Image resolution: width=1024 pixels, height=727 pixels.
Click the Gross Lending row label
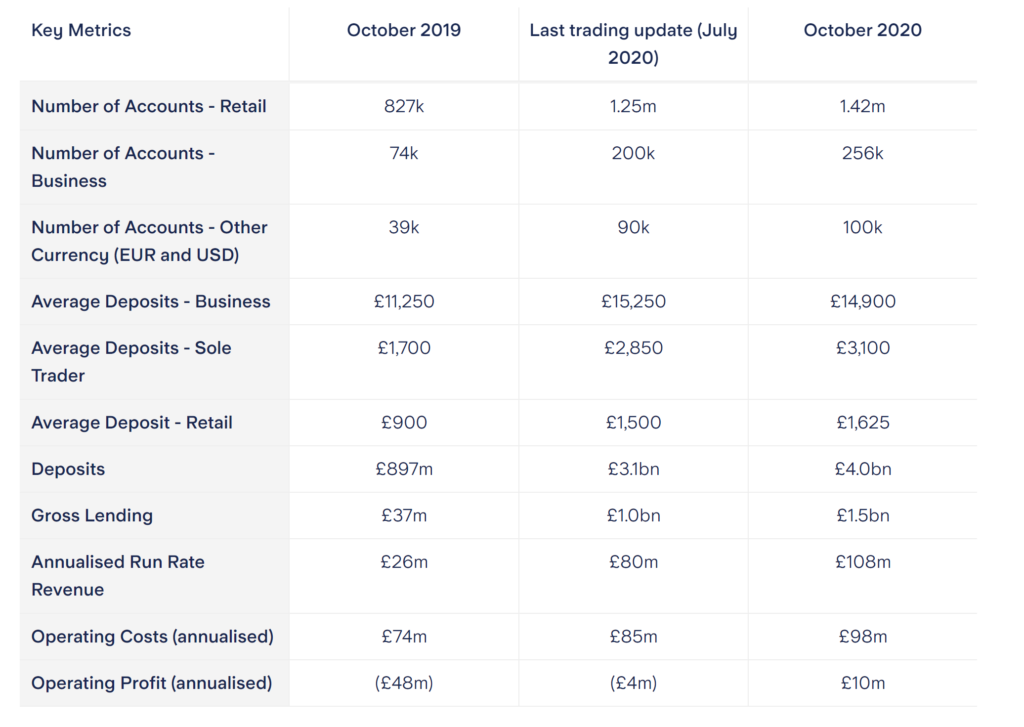[92, 515]
